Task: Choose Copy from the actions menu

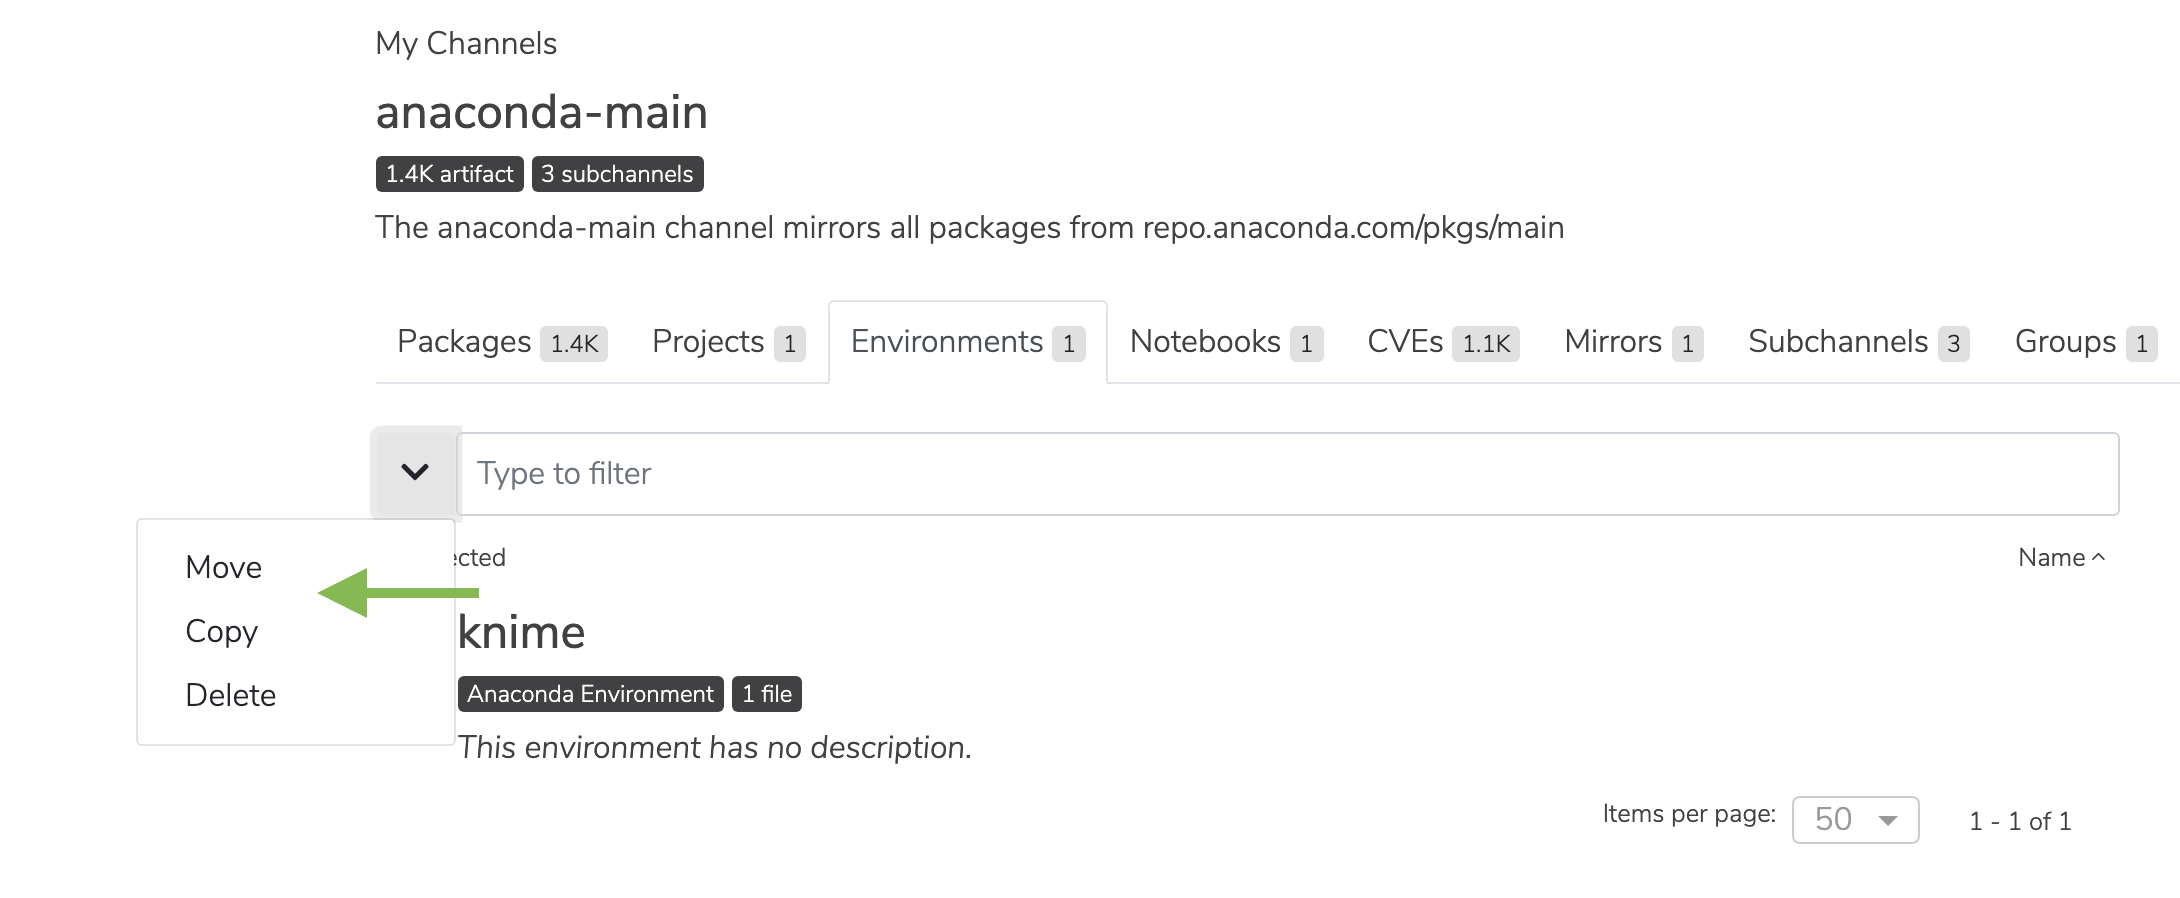Action: (221, 631)
